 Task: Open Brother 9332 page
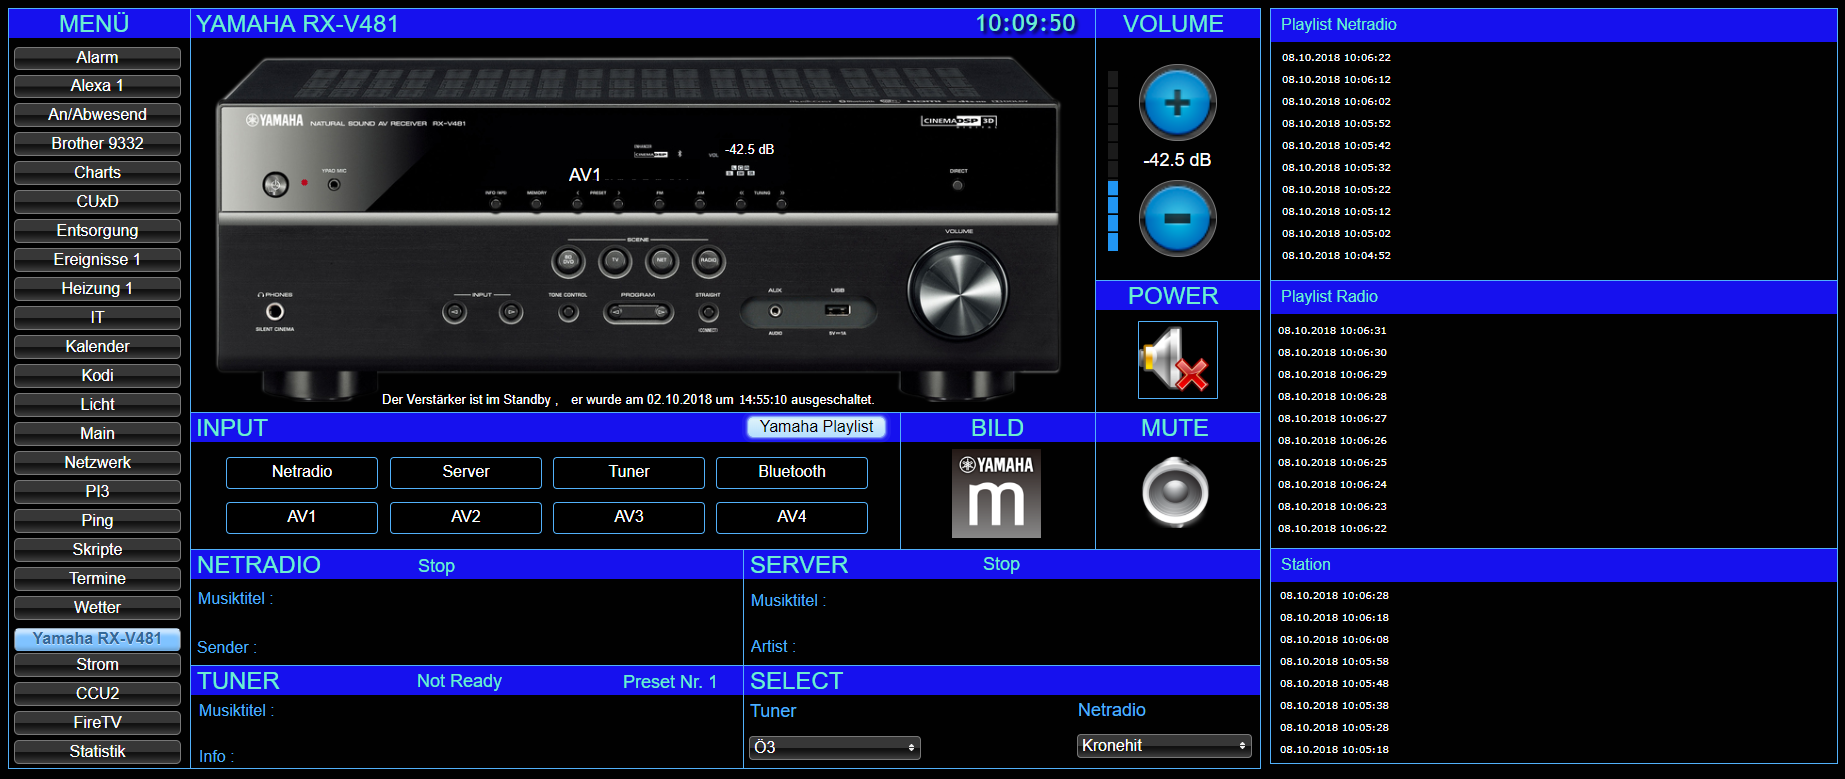tap(97, 144)
